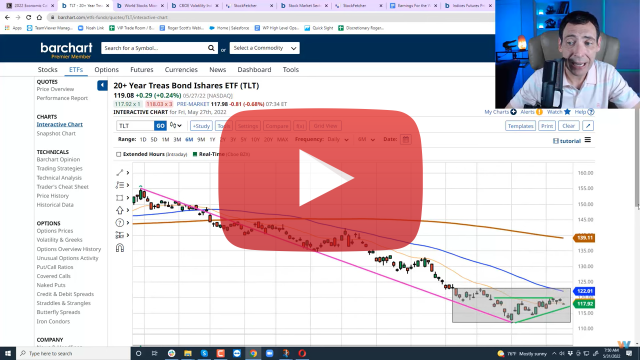Viewport: 640px width, 360px height.
Task: Select the arrow marker tool icon
Action: [x=120, y=210]
